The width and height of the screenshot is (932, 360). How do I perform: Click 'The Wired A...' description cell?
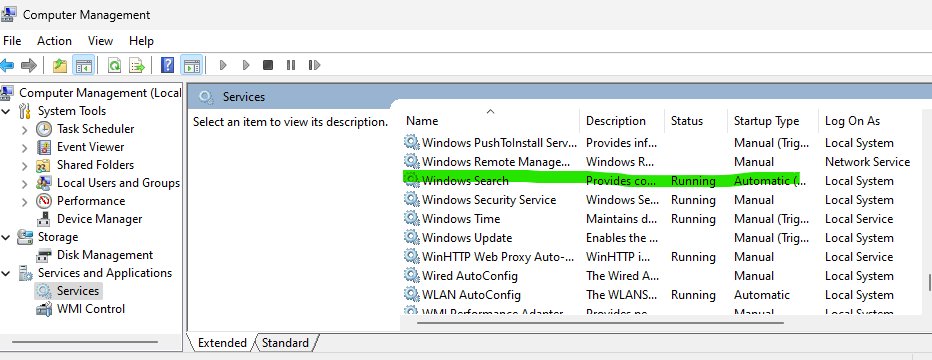click(622, 276)
